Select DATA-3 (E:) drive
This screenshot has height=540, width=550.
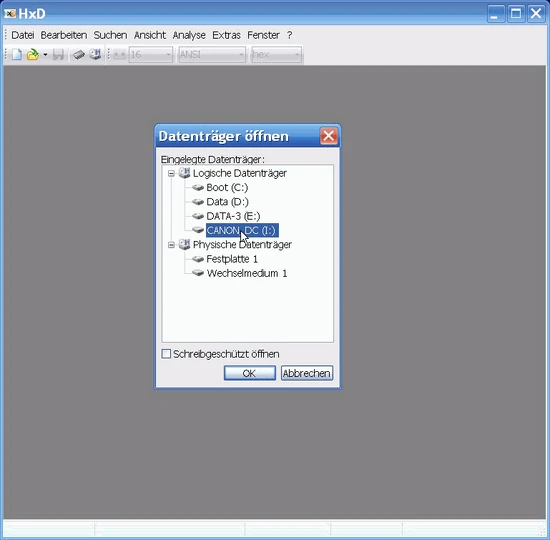click(x=233, y=216)
